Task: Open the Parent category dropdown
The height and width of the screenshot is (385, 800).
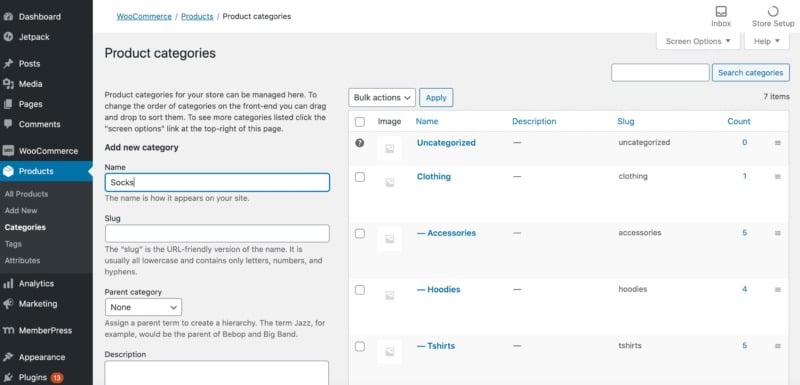Action: point(143,307)
